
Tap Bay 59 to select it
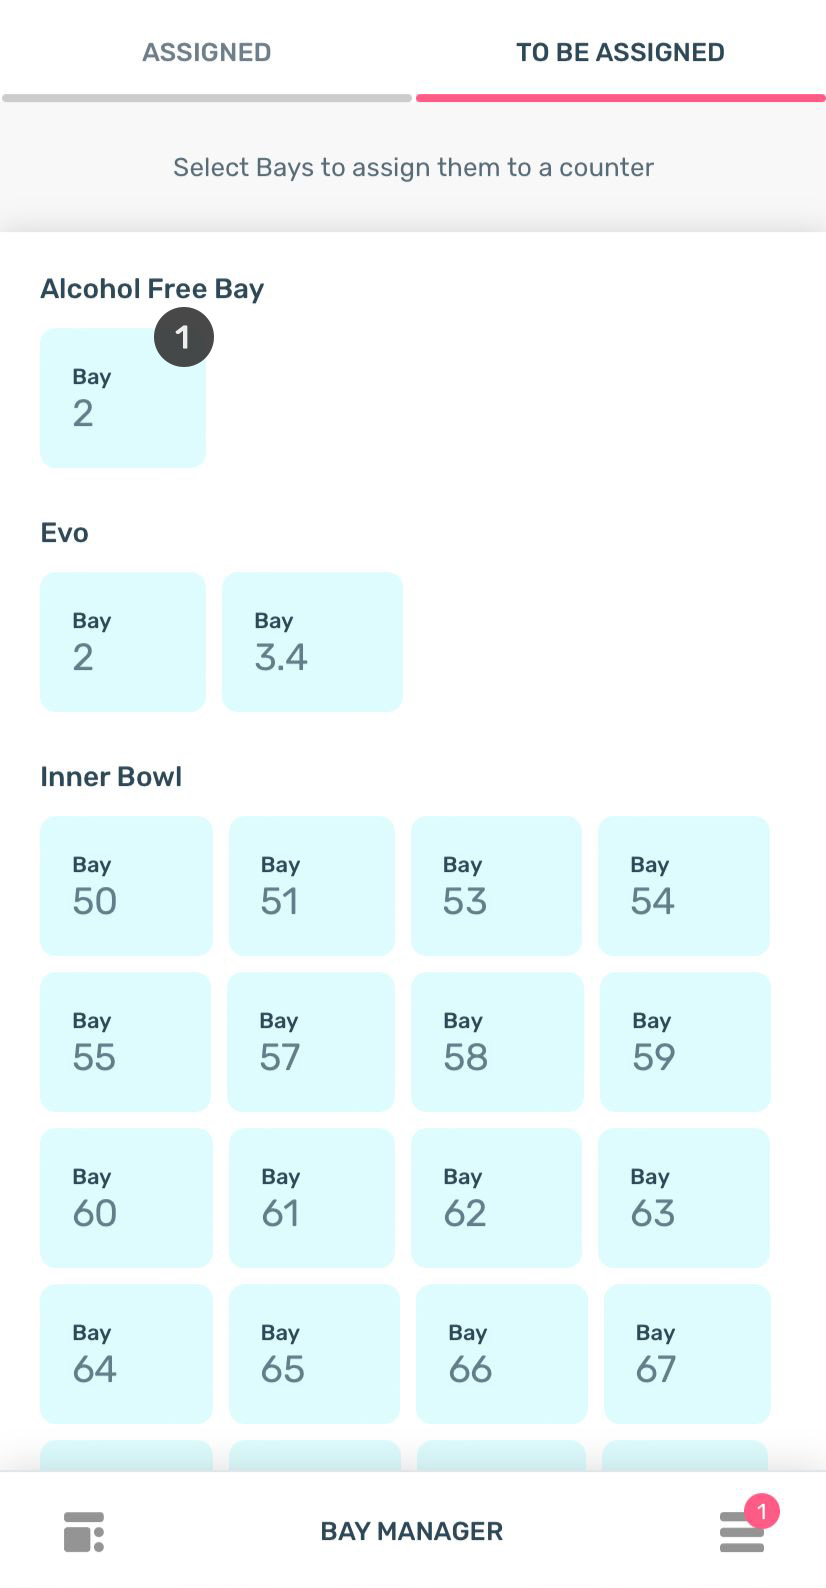point(685,1041)
